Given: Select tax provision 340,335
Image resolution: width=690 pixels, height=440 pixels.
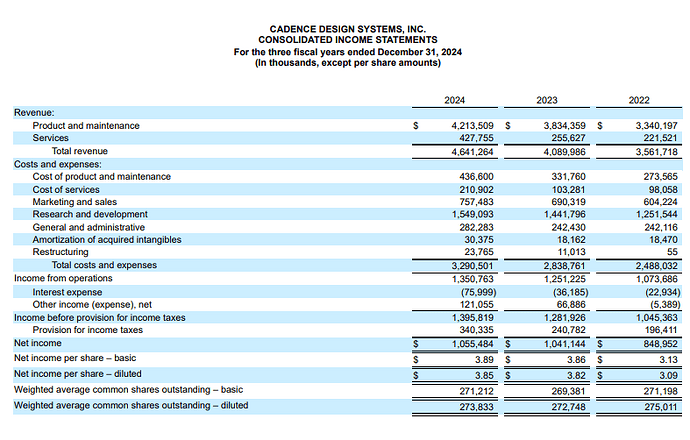Looking at the screenshot, I should click(477, 330).
